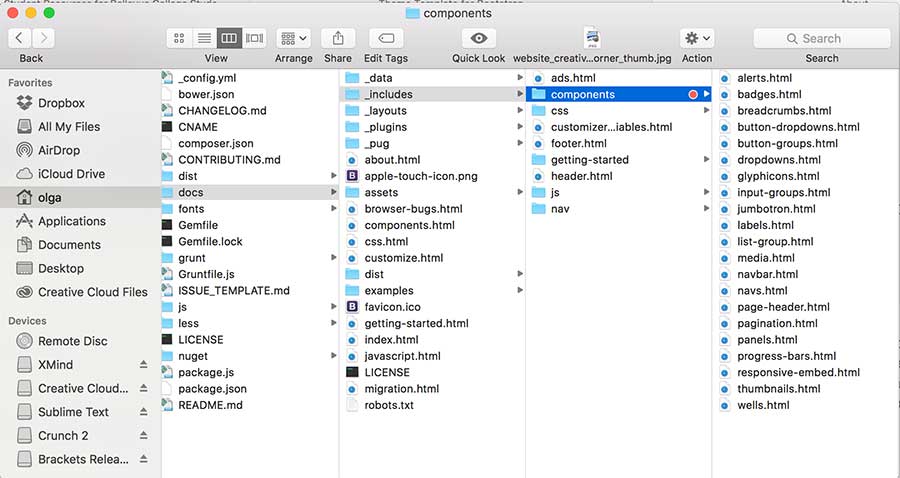Open Quick Look eye icon
Screen dimensions: 900x478
[479, 38]
